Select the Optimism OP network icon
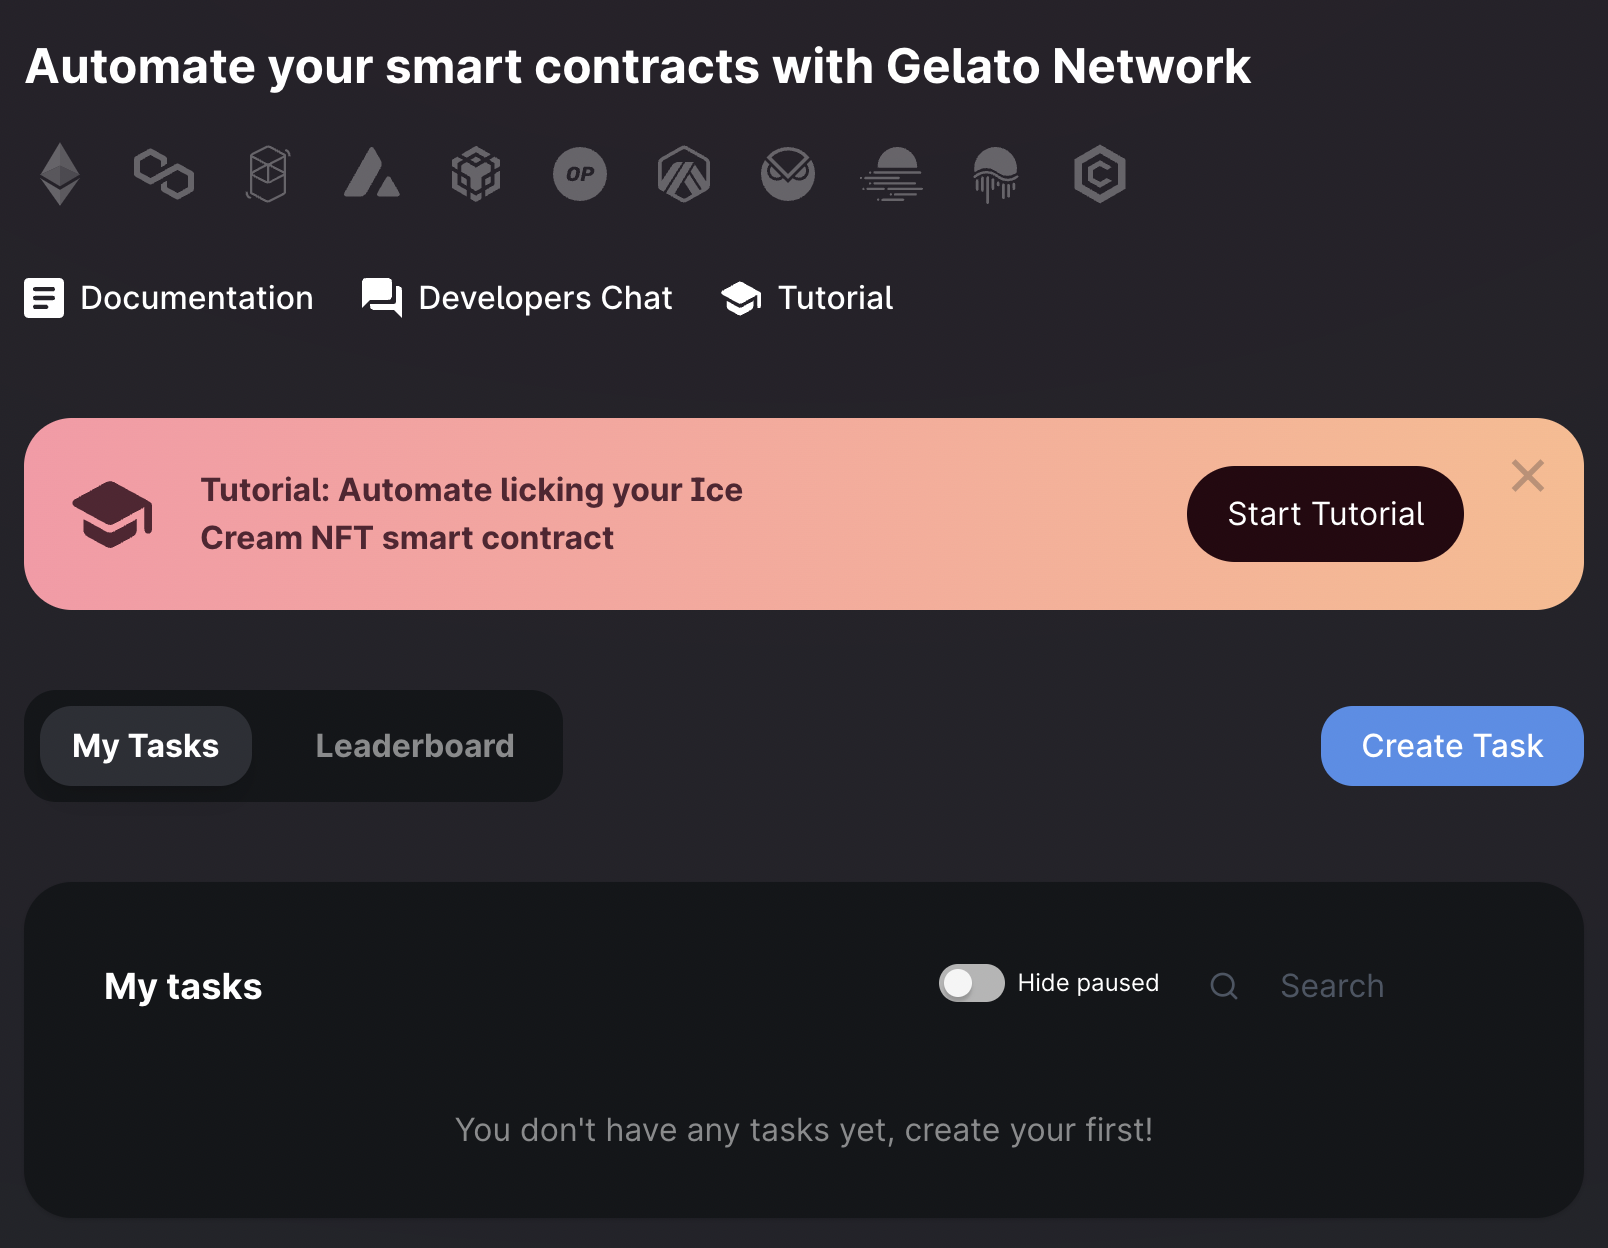Screen dimensions: 1608x1248 tap(580, 174)
